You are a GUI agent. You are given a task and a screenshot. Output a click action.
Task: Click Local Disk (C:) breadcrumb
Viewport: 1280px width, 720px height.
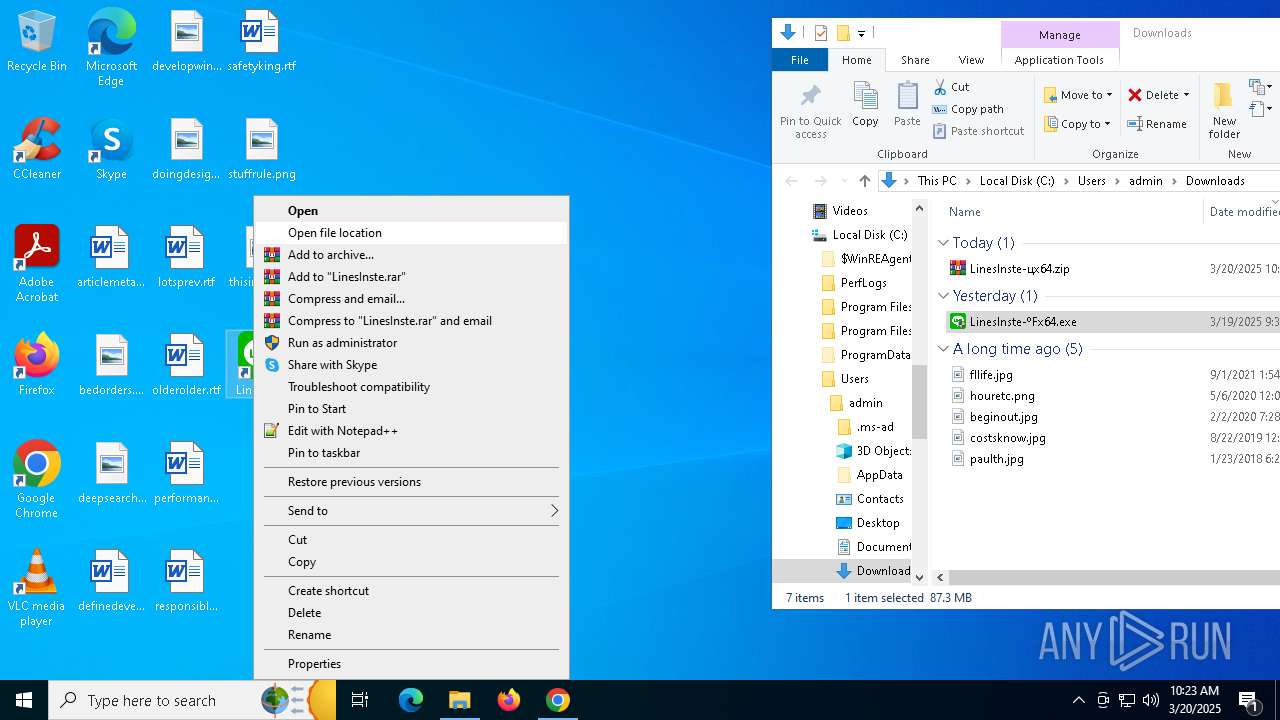1017,181
